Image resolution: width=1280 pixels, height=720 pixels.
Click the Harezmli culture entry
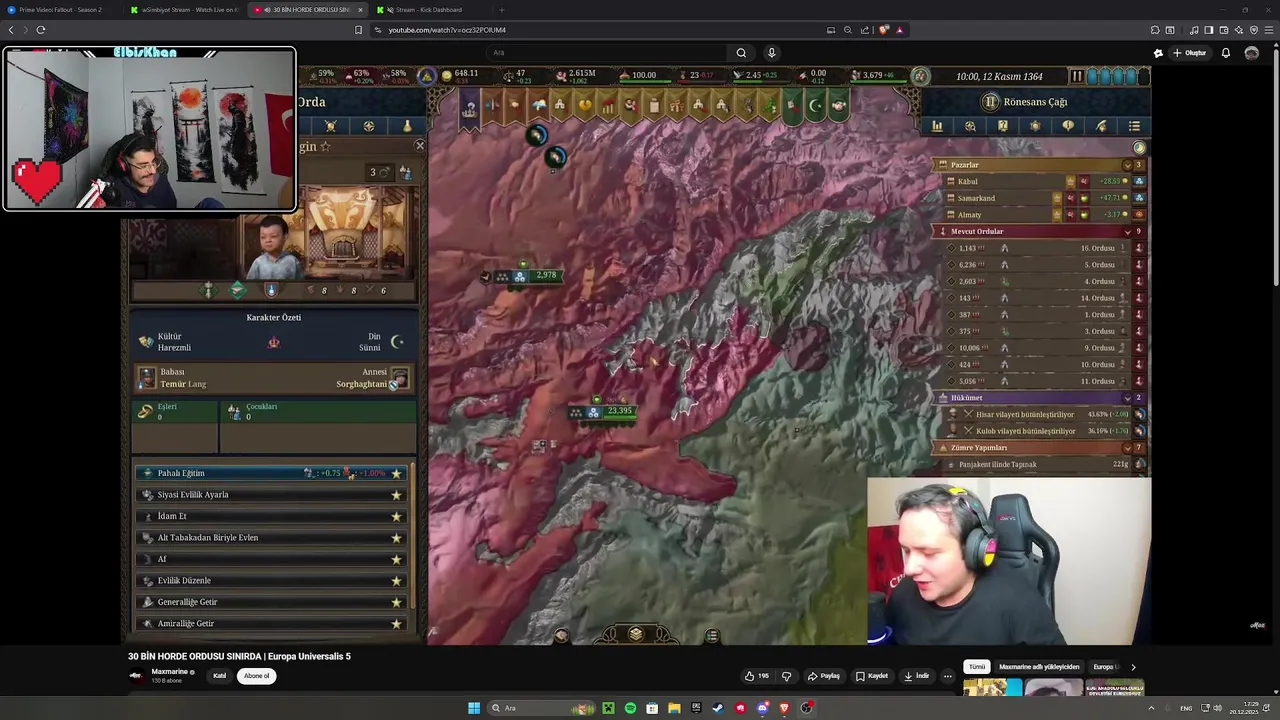point(167,342)
